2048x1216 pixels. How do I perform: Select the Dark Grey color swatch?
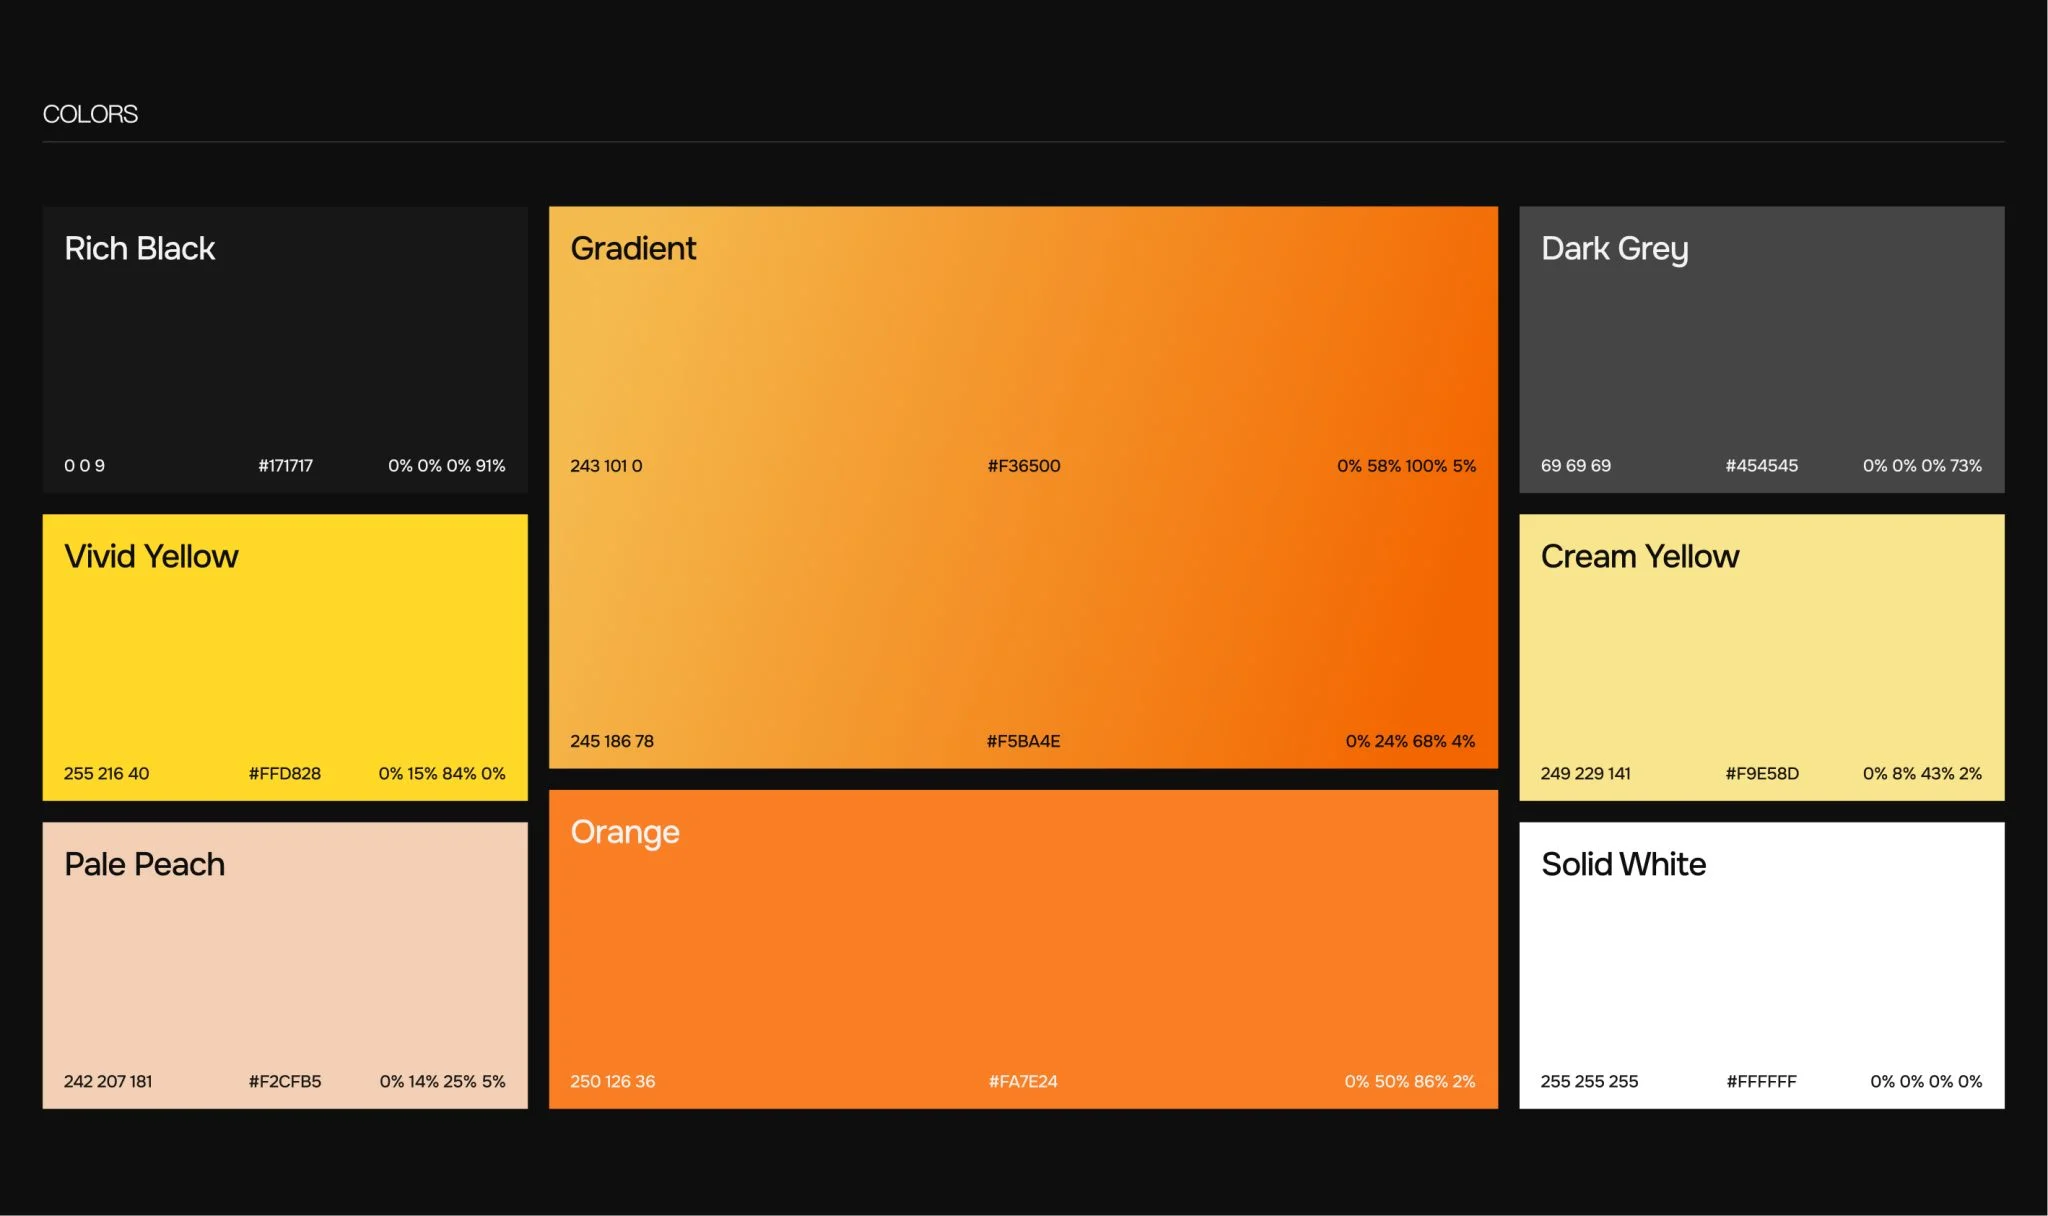(1762, 349)
